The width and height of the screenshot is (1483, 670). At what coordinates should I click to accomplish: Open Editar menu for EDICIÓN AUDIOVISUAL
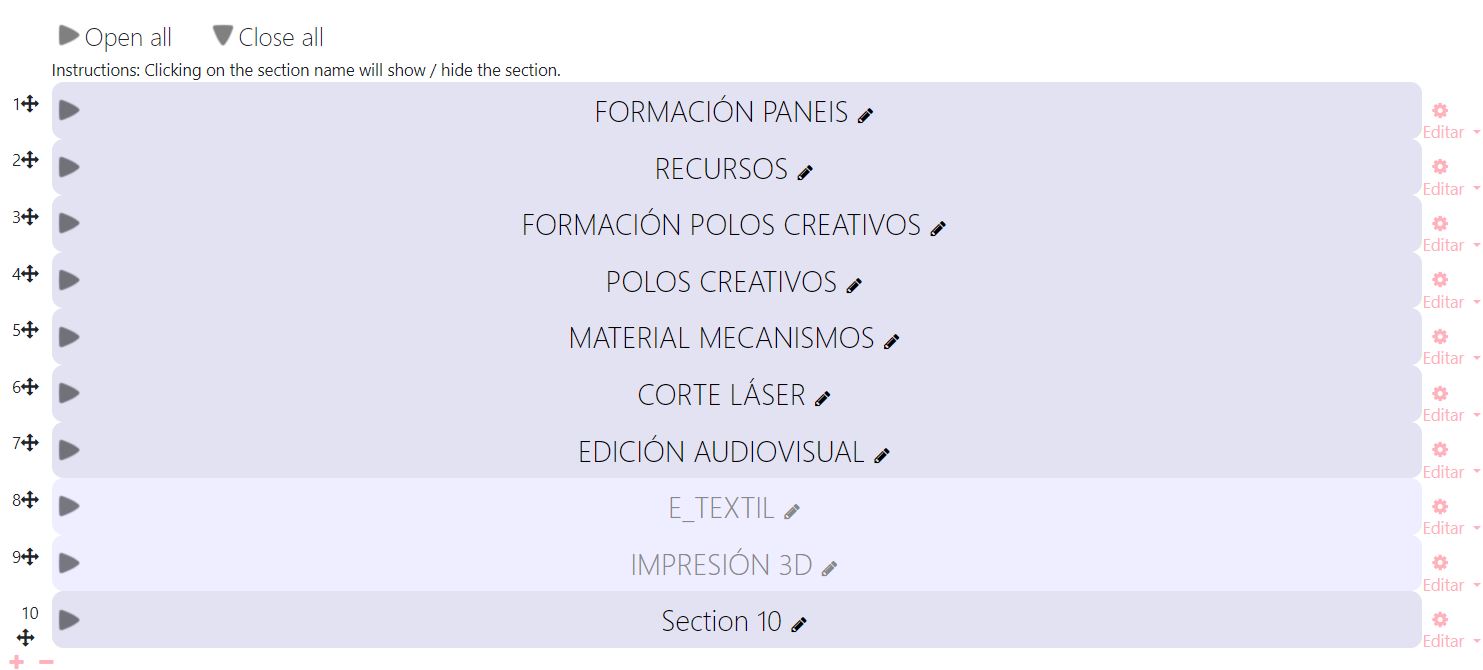click(x=1449, y=472)
